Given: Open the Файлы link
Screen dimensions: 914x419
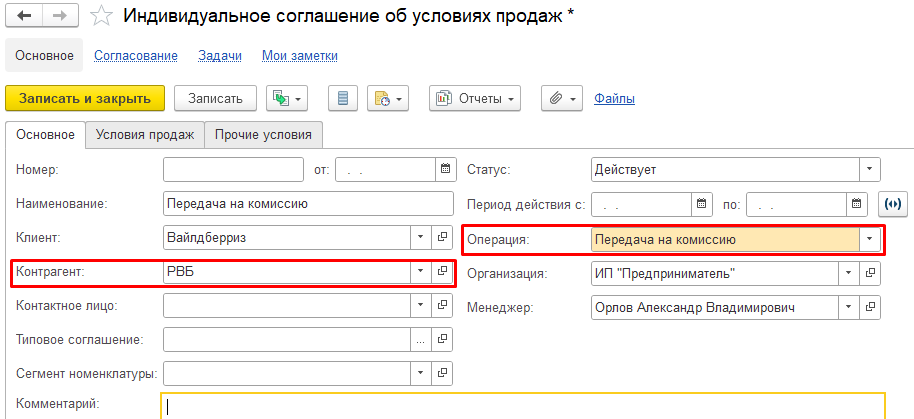Looking at the screenshot, I should point(614,98).
